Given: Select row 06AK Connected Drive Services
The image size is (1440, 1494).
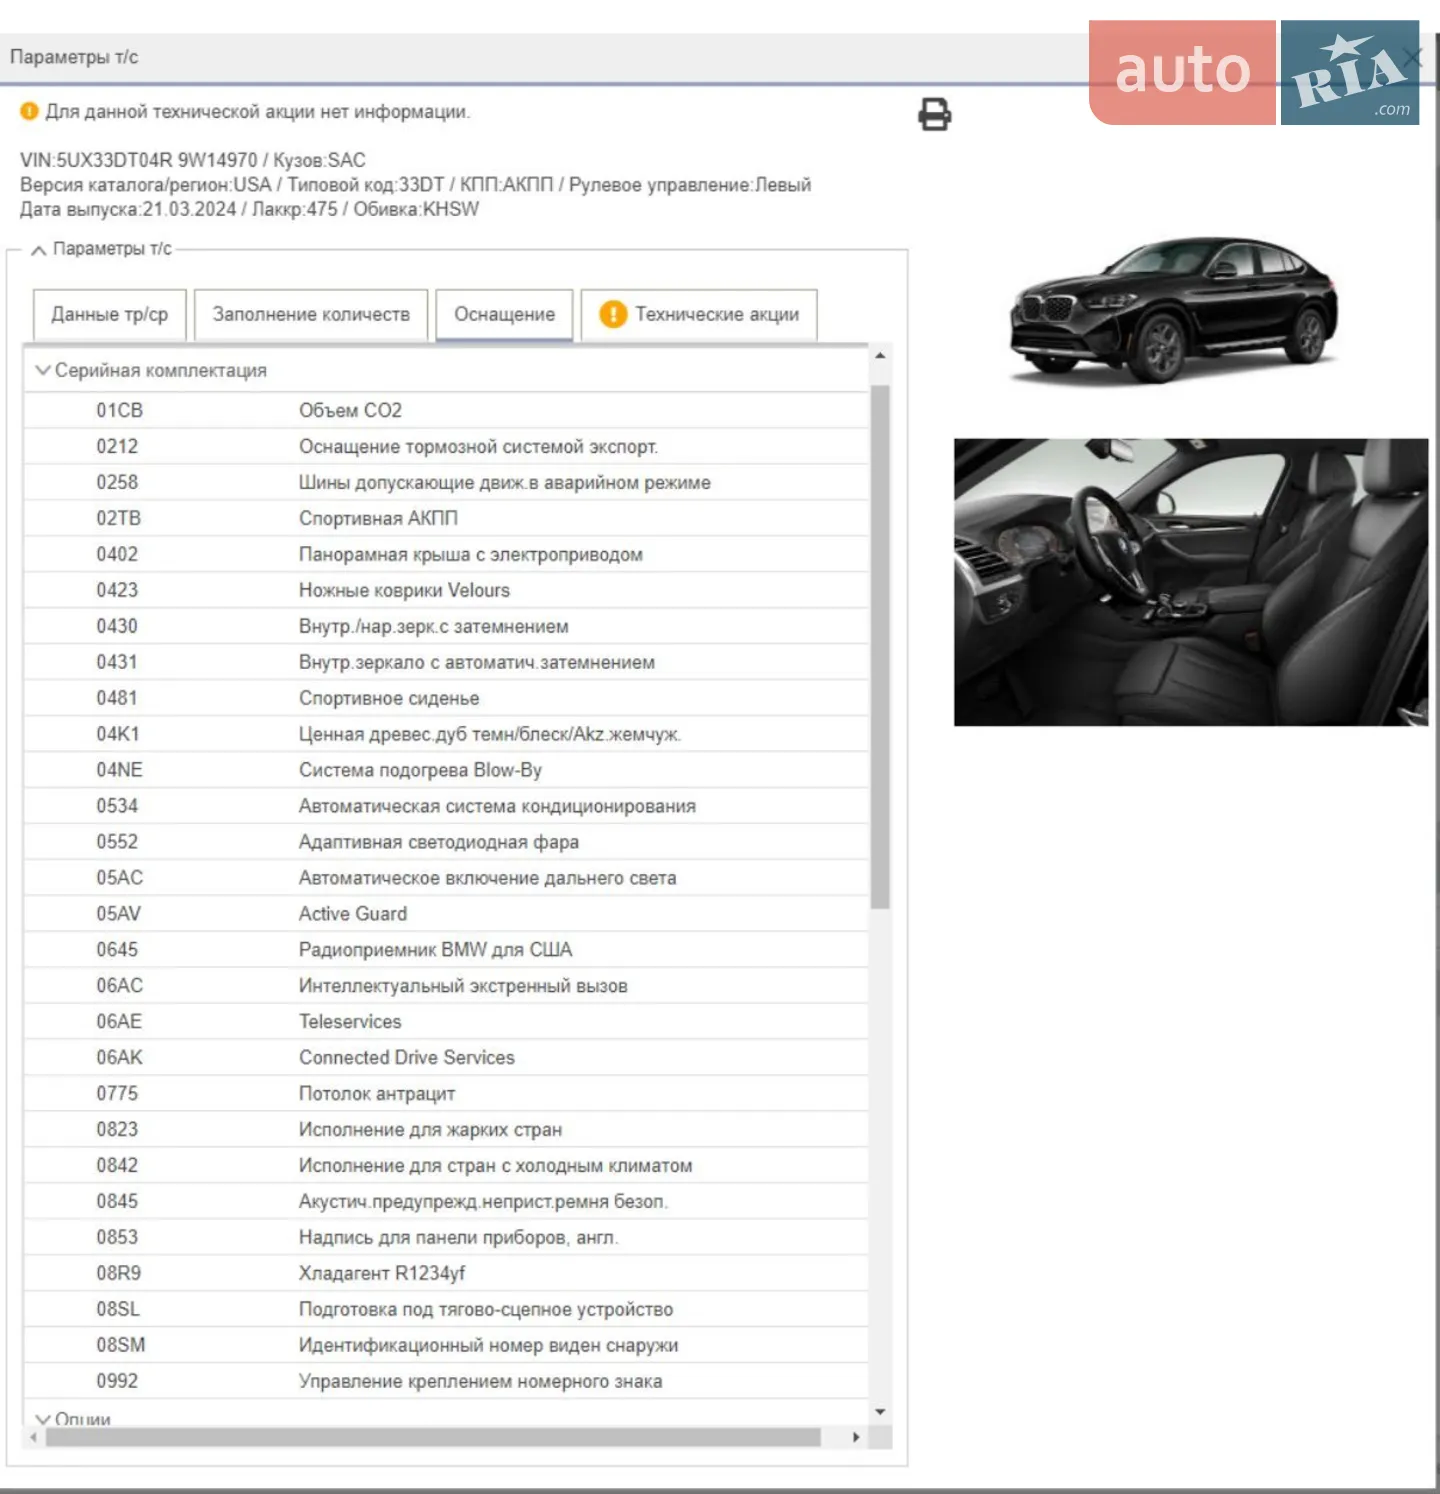Looking at the screenshot, I should coord(446,1058).
